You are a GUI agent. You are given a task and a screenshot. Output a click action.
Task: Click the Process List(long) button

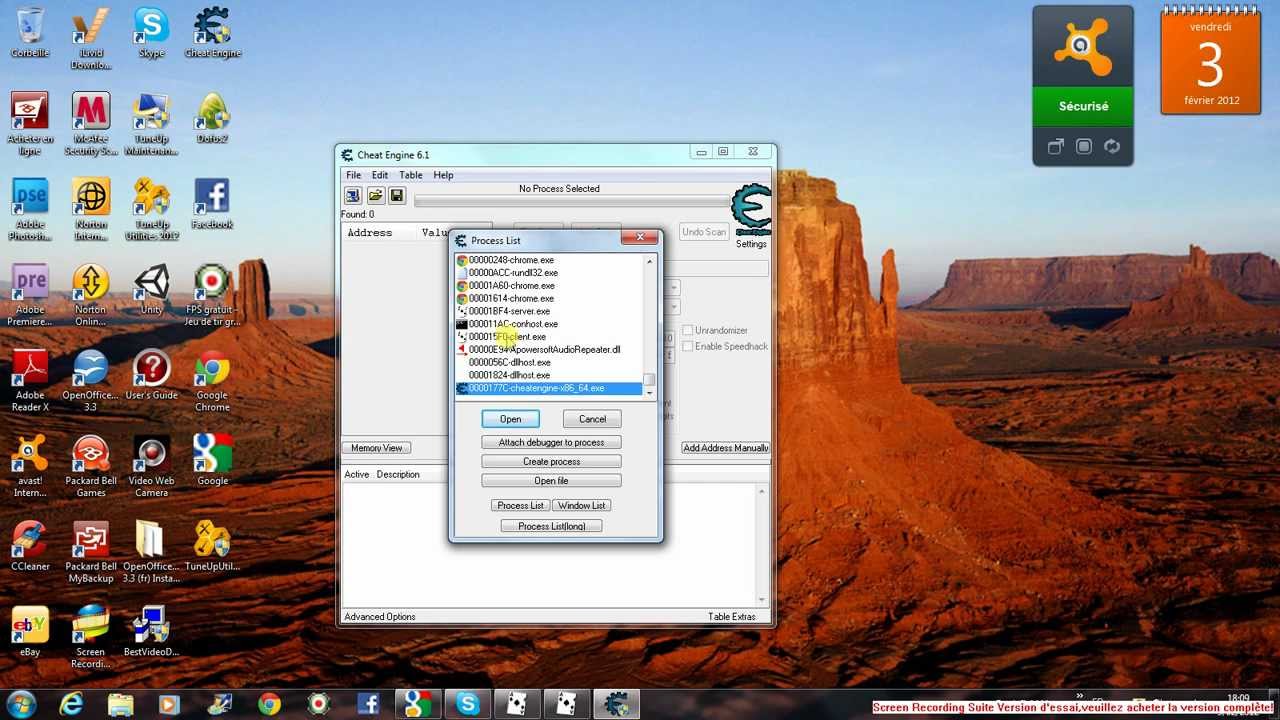[552, 526]
